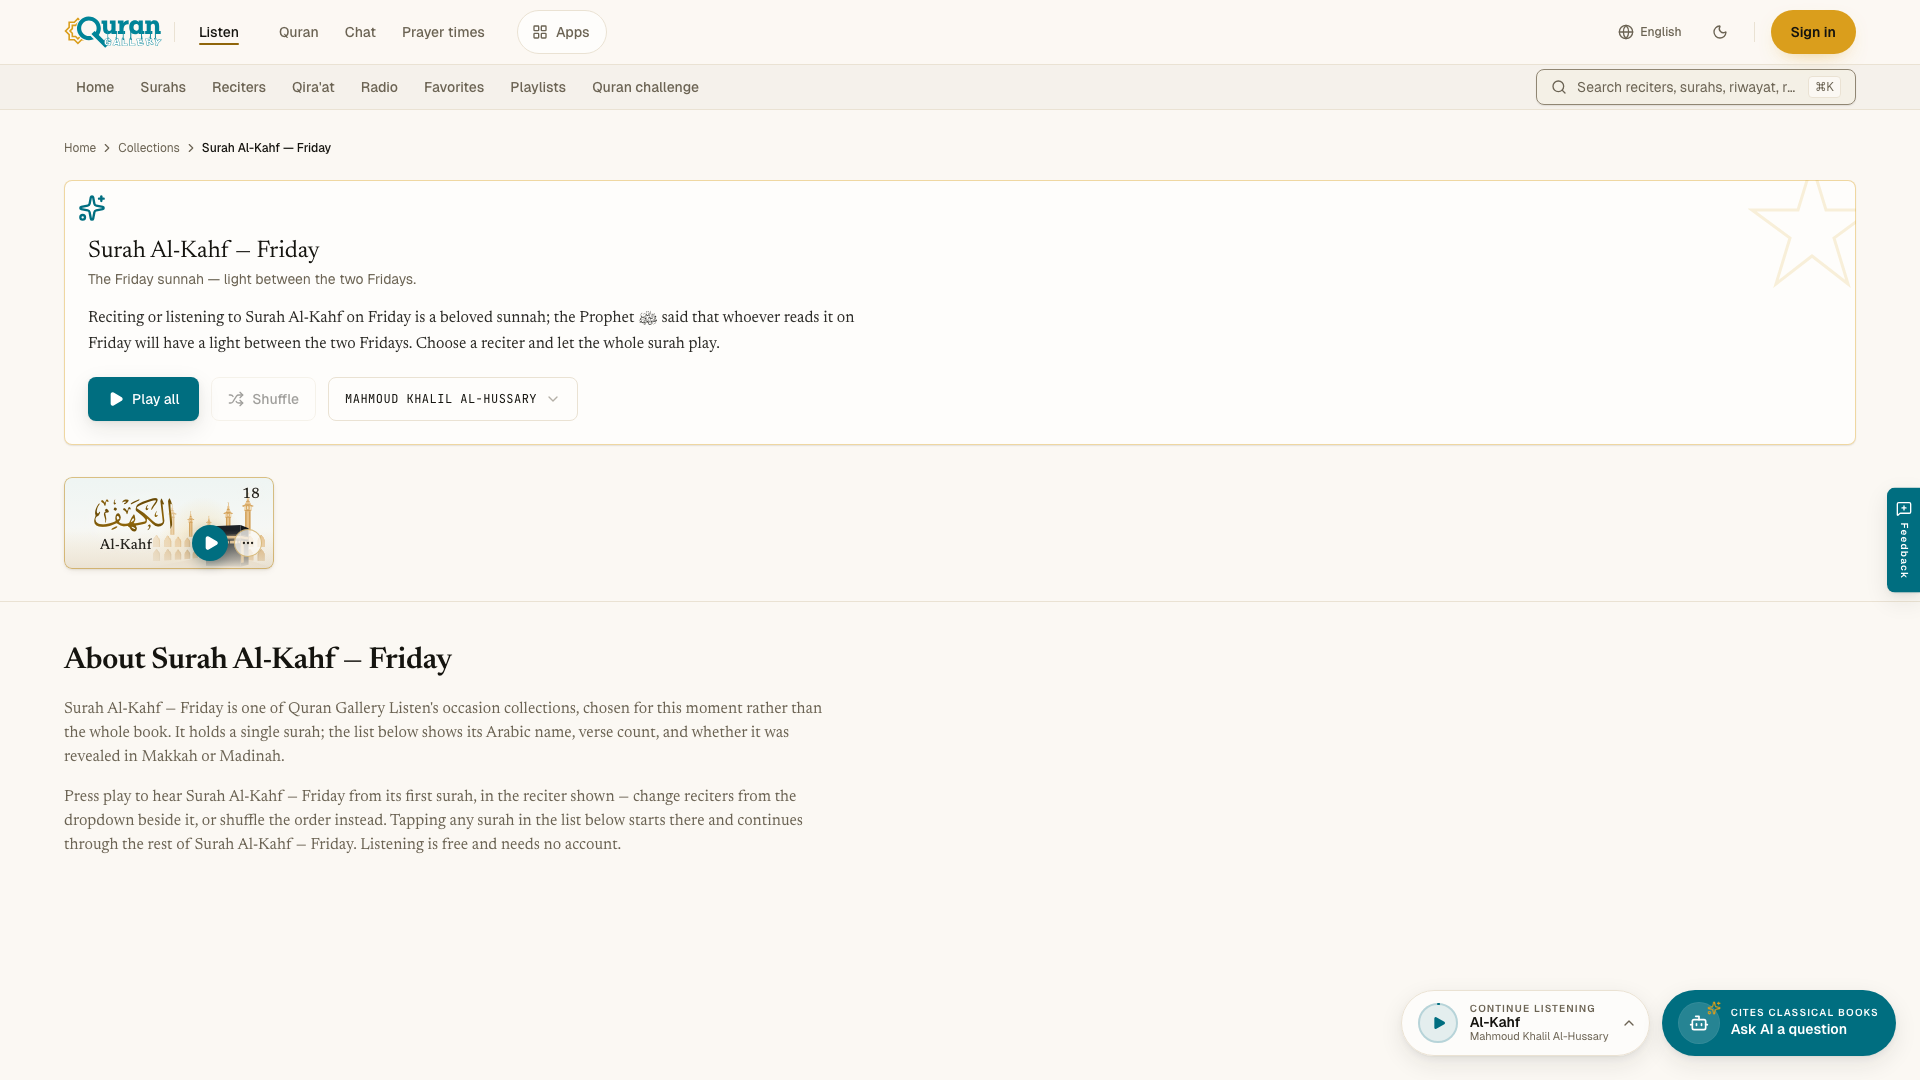Screen dimensions: 1920x1080
Task: Open Ask AI a question assistant
Action: point(1779,1023)
